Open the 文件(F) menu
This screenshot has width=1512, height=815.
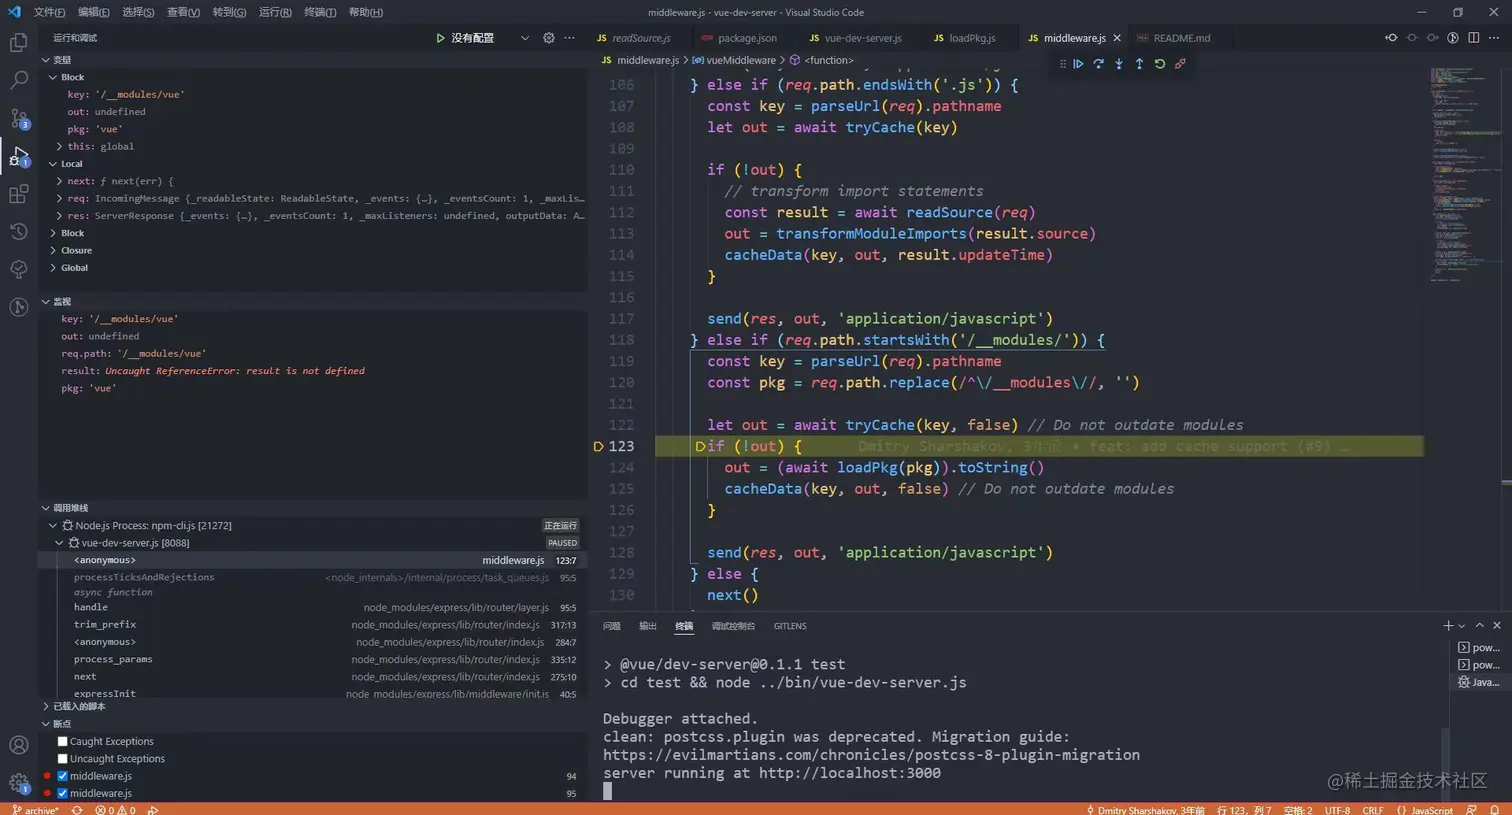point(49,12)
